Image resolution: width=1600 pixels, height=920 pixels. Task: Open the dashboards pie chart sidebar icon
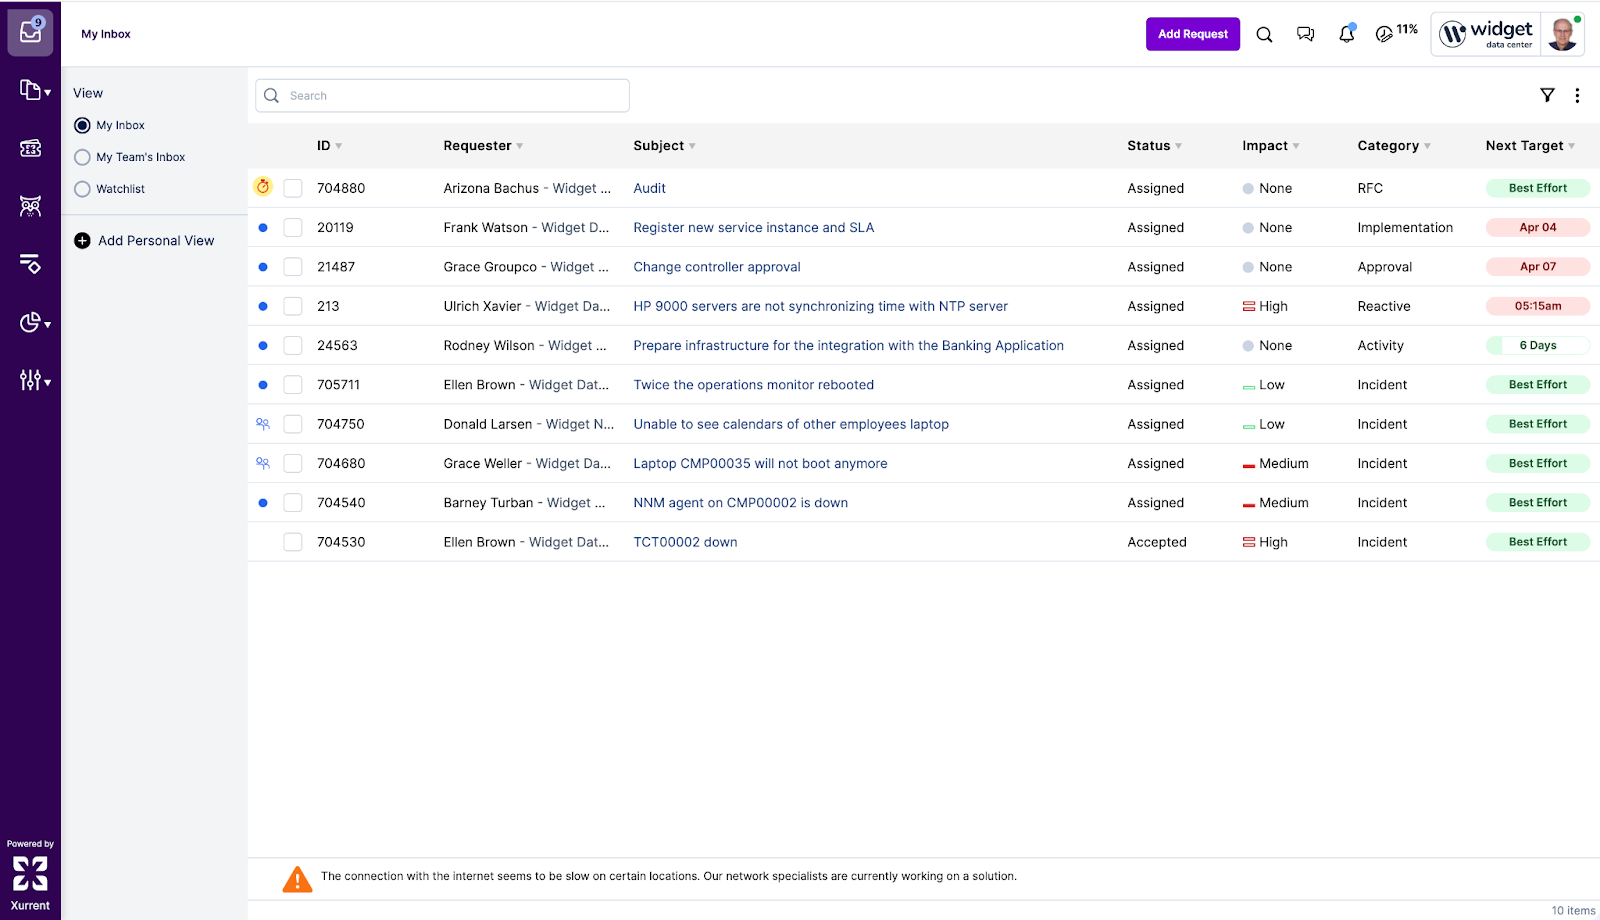(30, 322)
